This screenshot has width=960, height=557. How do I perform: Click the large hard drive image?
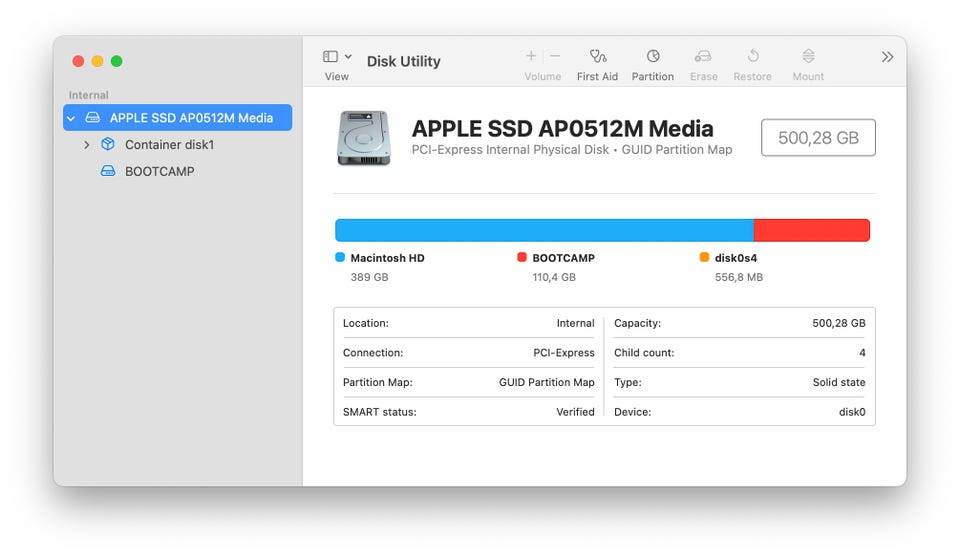364,138
